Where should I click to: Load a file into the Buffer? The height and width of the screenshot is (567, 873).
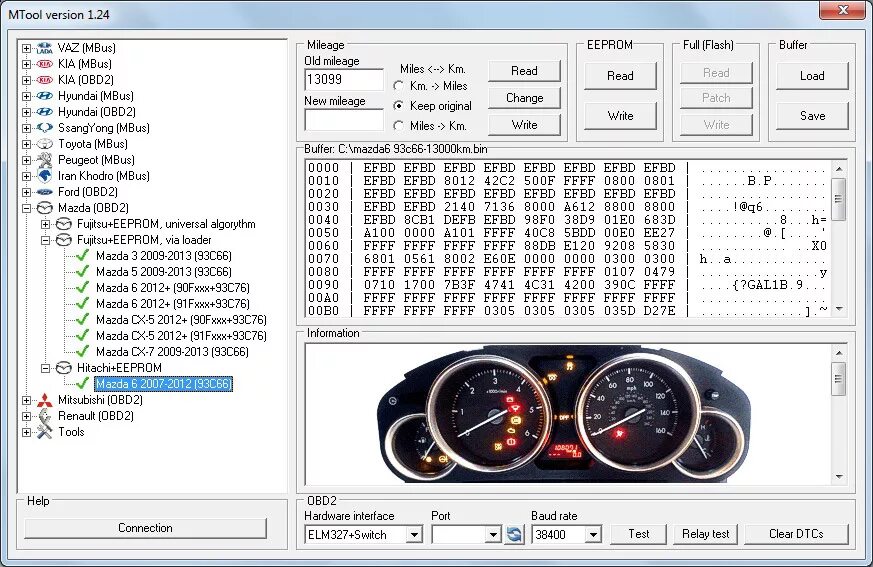coord(812,76)
